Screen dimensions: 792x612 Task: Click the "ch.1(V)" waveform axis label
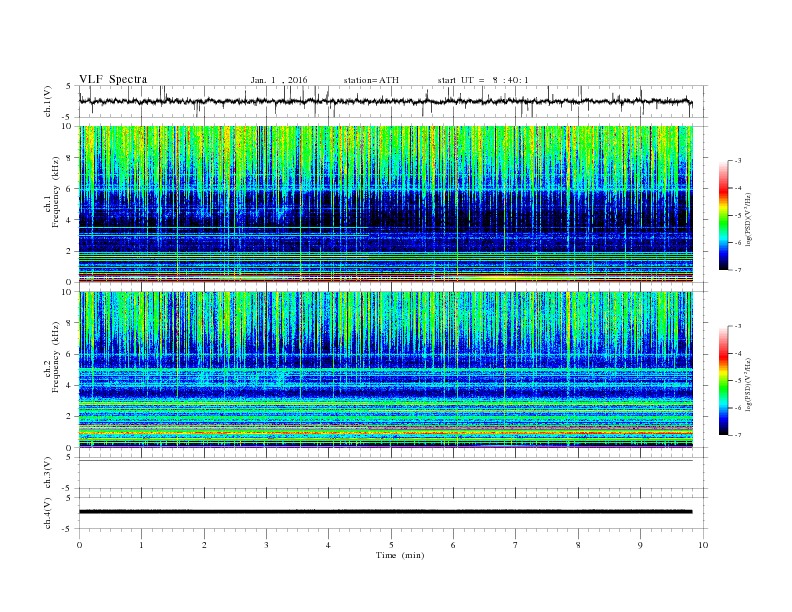point(48,101)
